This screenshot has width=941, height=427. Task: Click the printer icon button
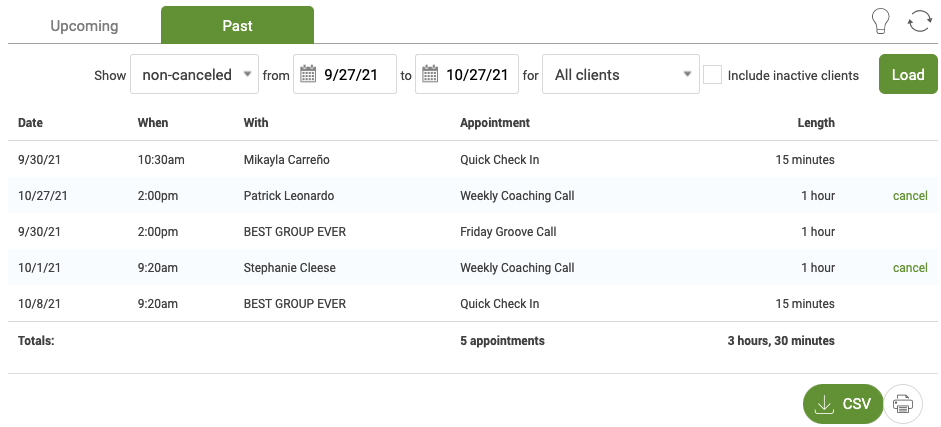pyautogui.click(x=903, y=404)
